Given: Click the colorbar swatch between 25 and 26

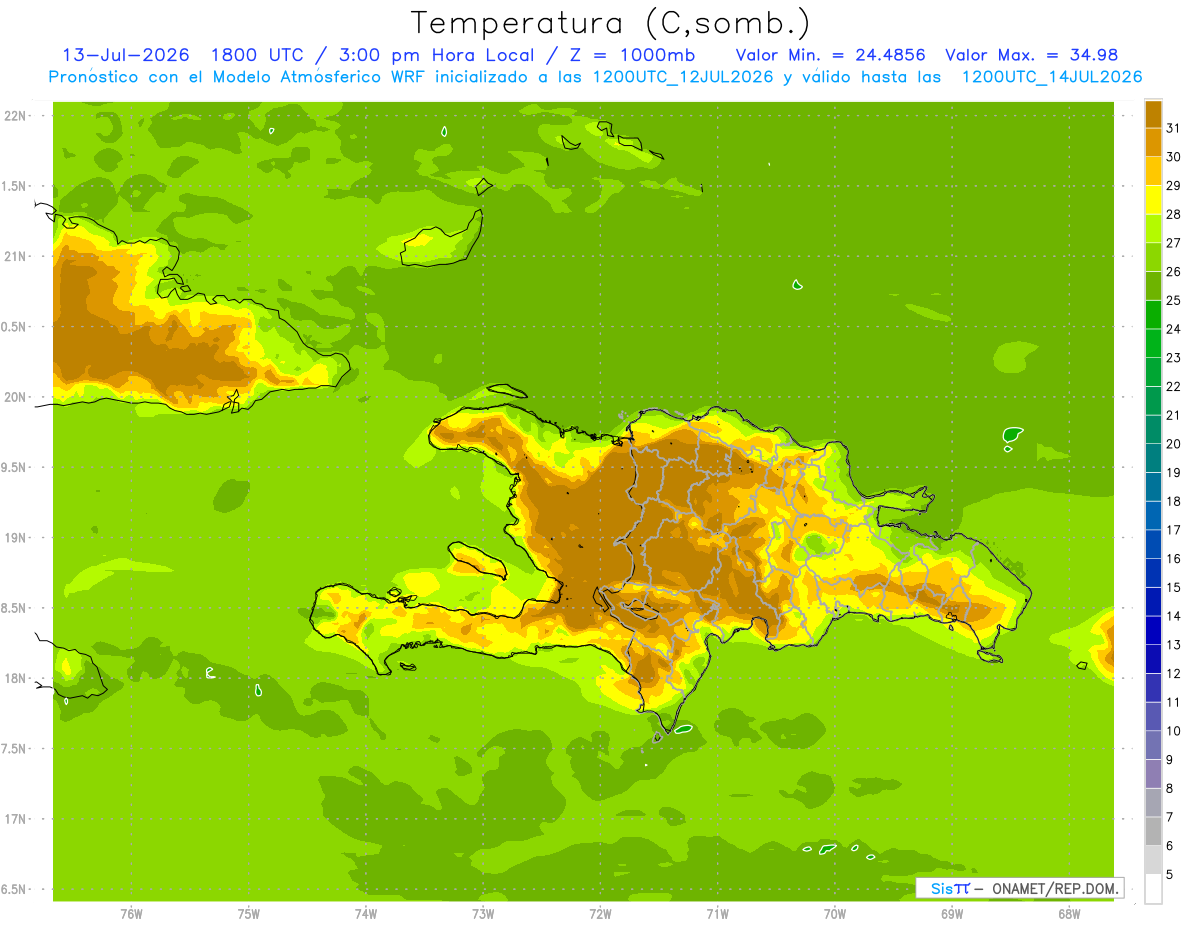Looking at the screenshot, I should coord(1153,286).
